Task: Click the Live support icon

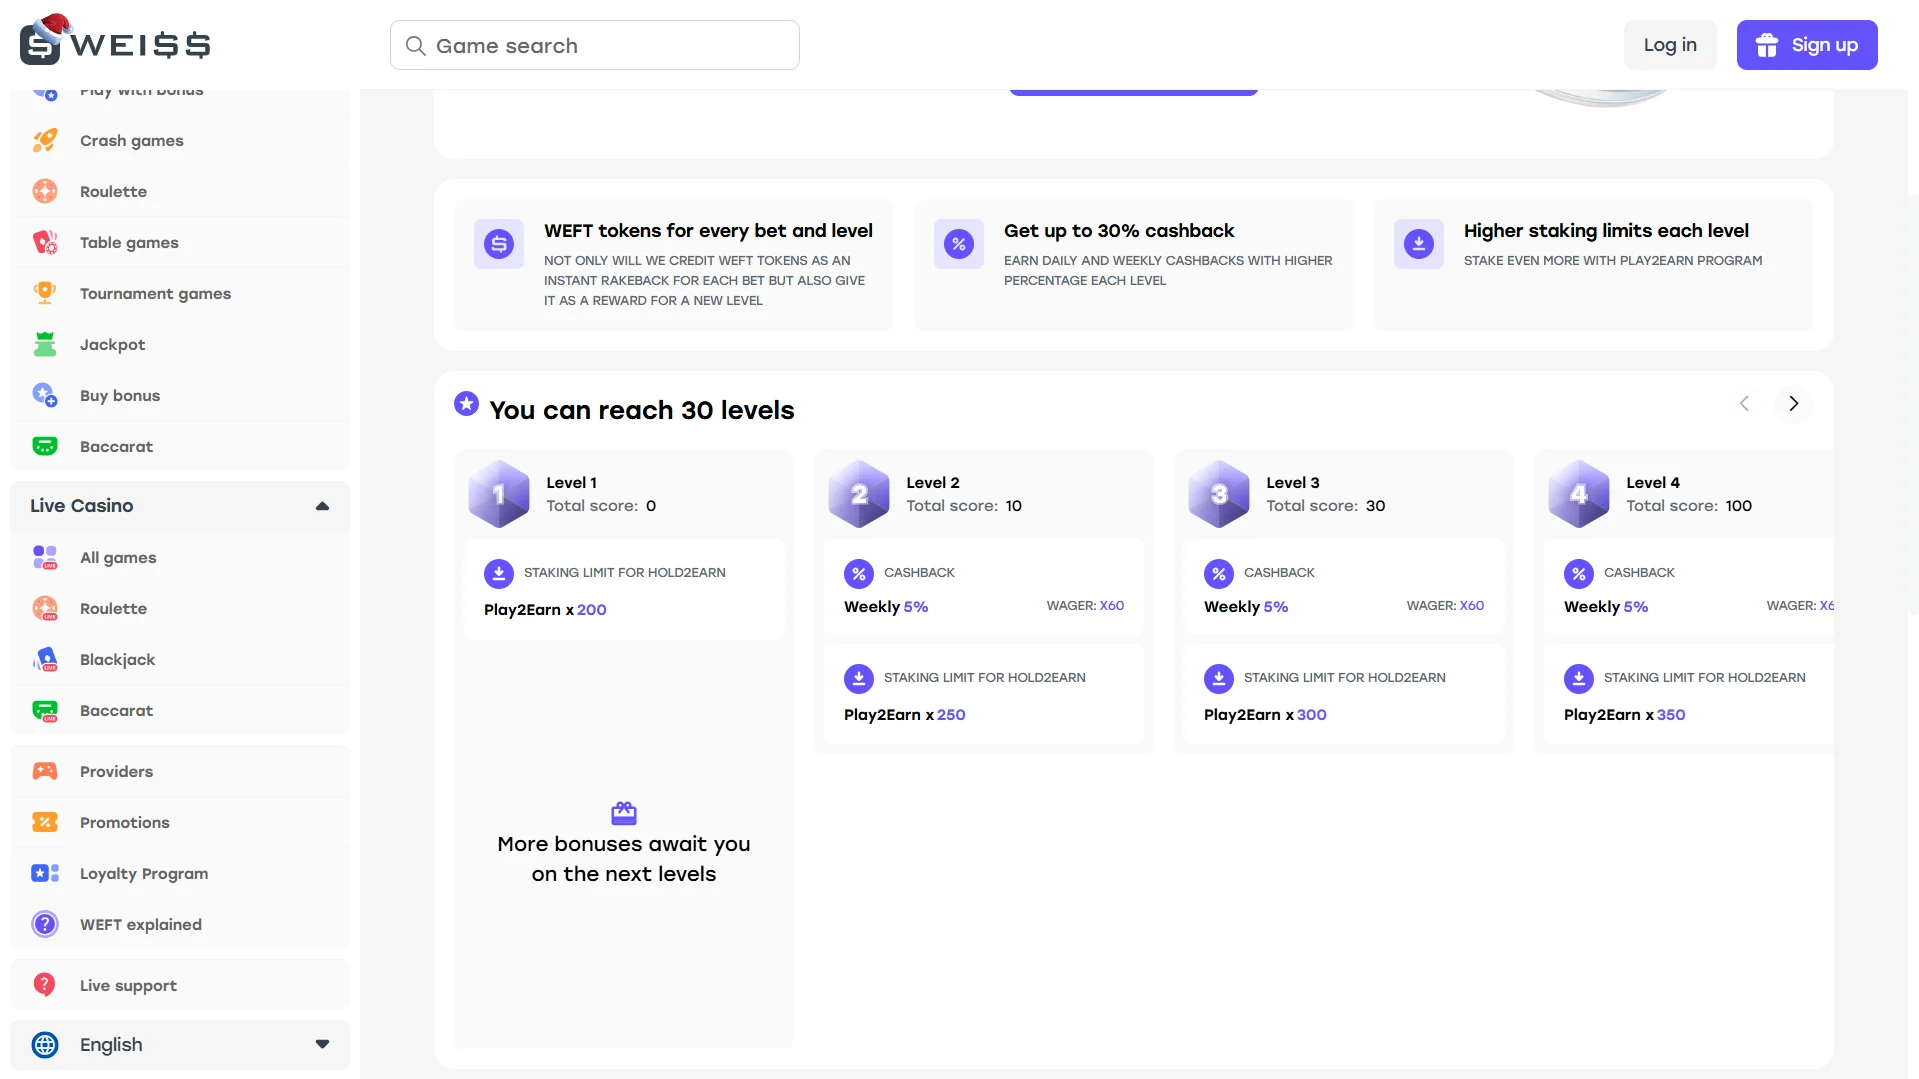Action: [x=45, y=985]
